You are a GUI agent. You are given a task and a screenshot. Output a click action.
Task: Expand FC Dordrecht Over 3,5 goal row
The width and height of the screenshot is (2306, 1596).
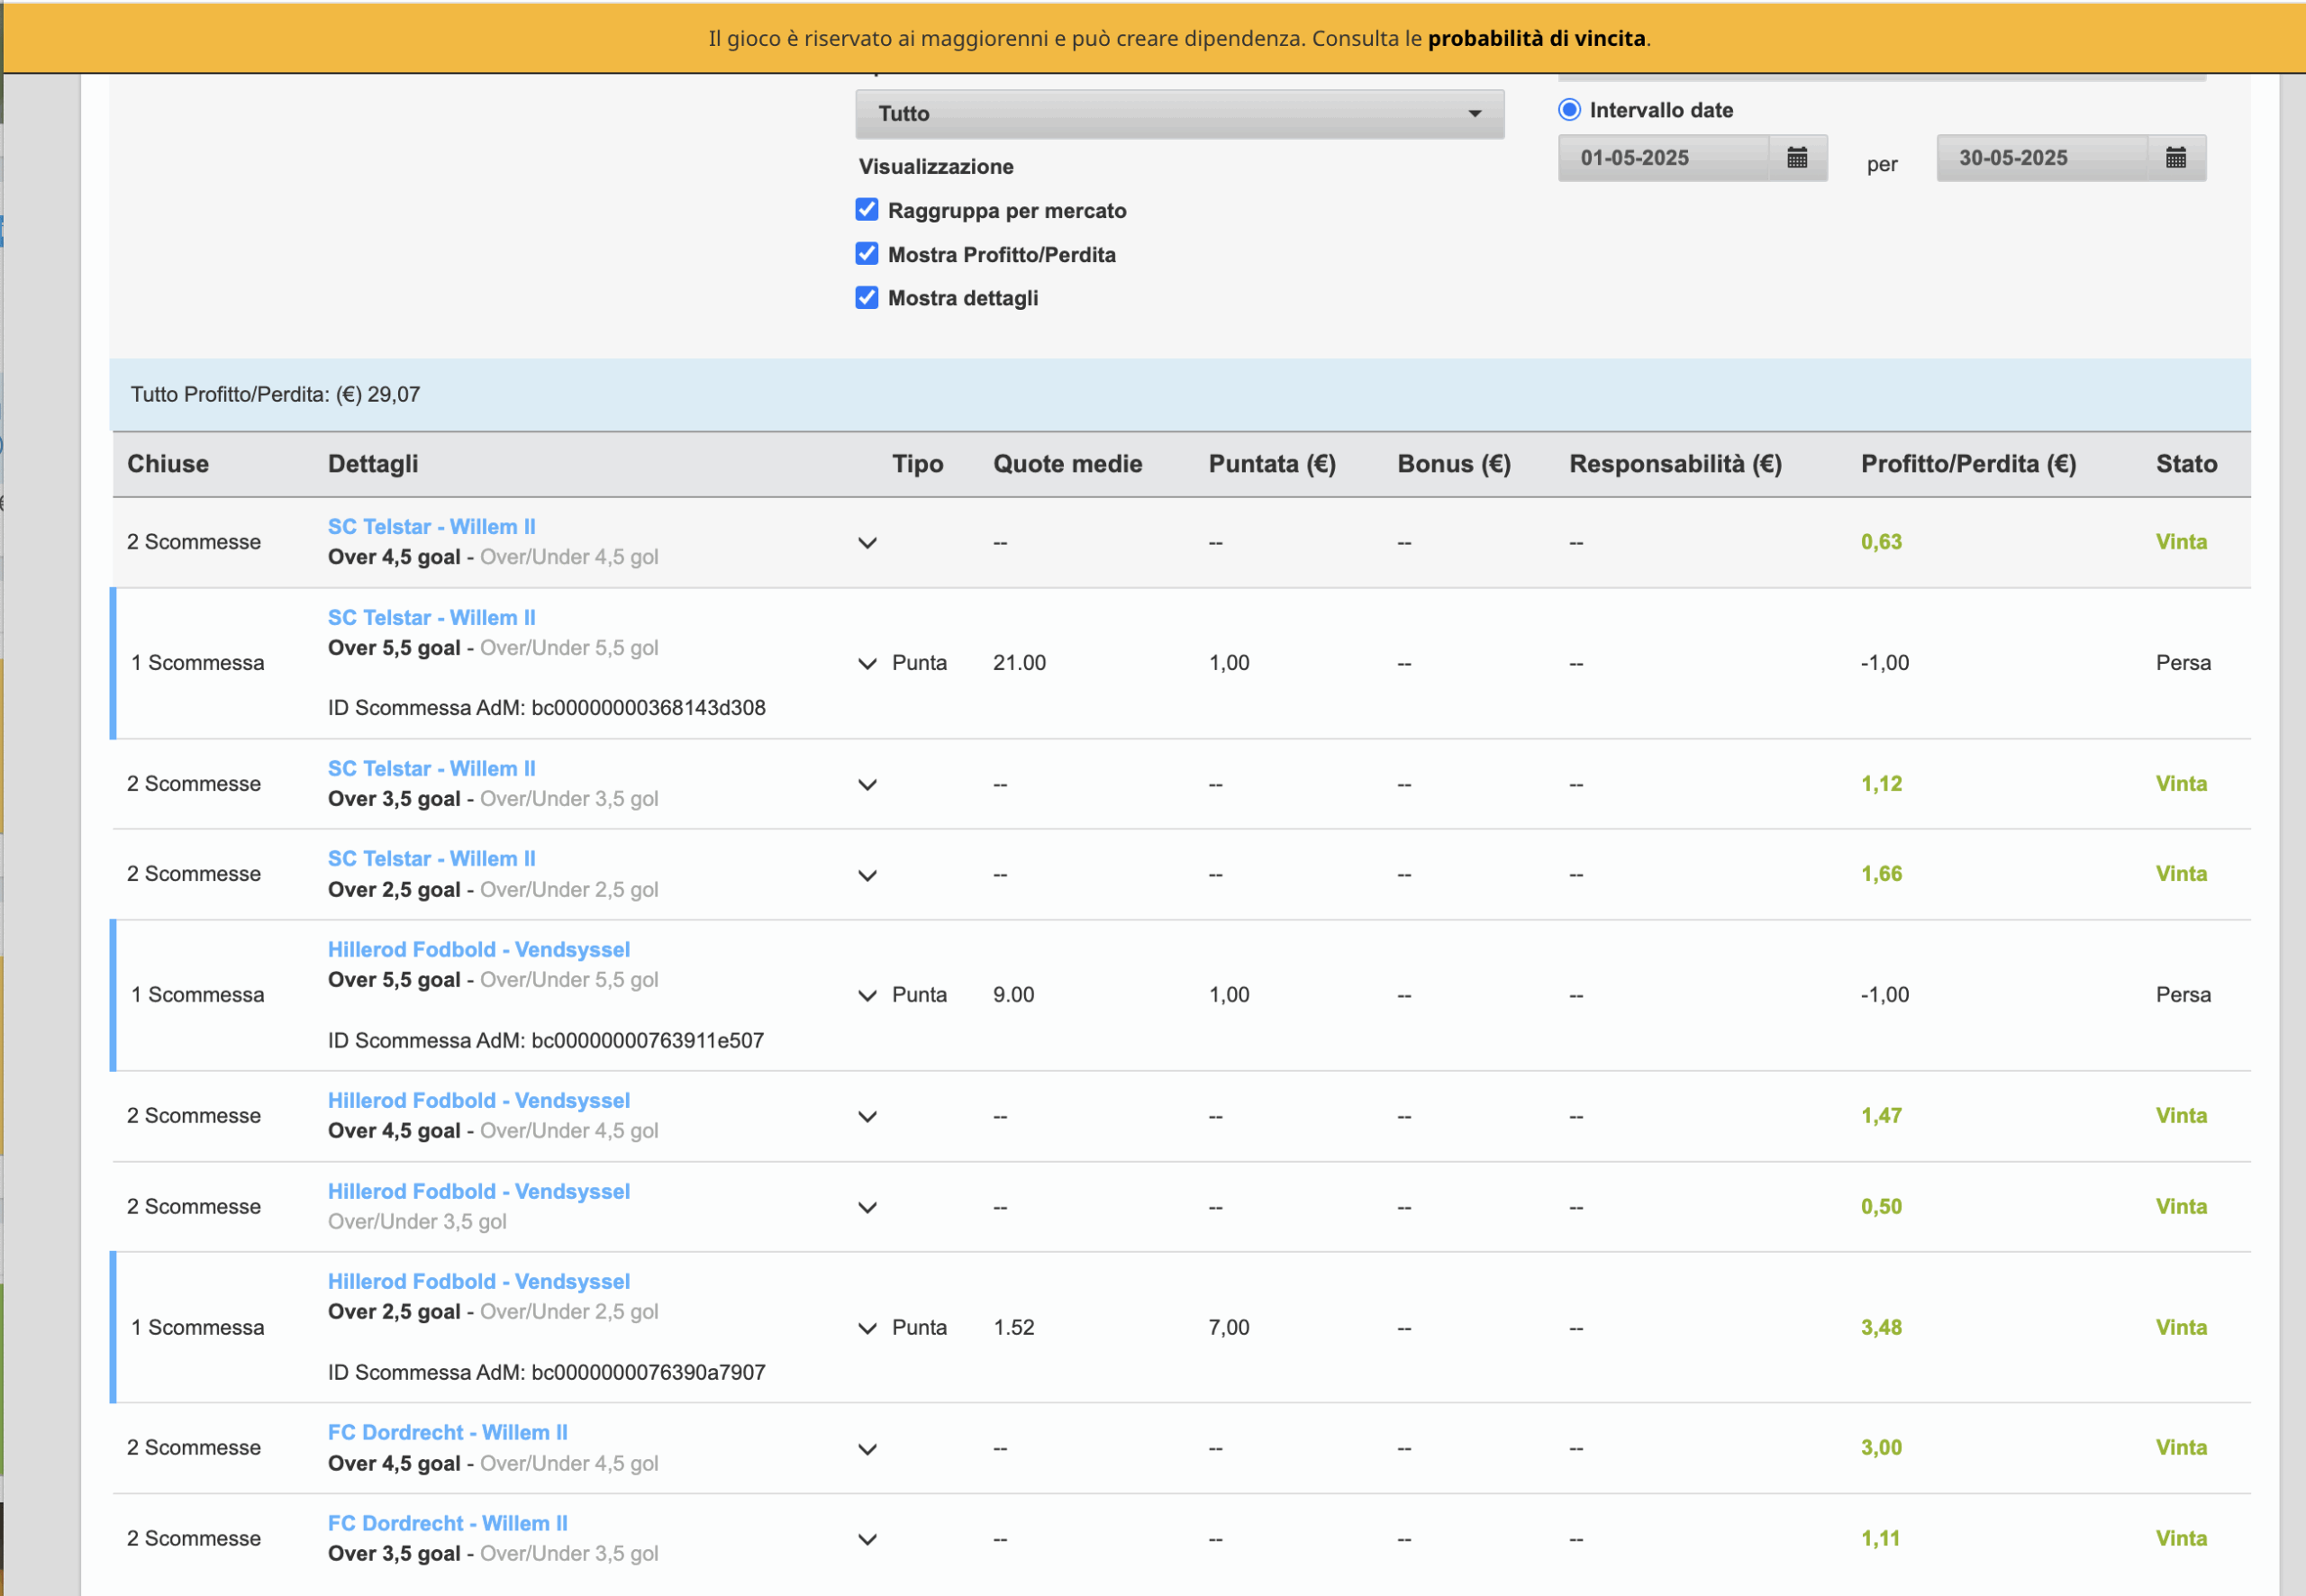click(867, 1539)
